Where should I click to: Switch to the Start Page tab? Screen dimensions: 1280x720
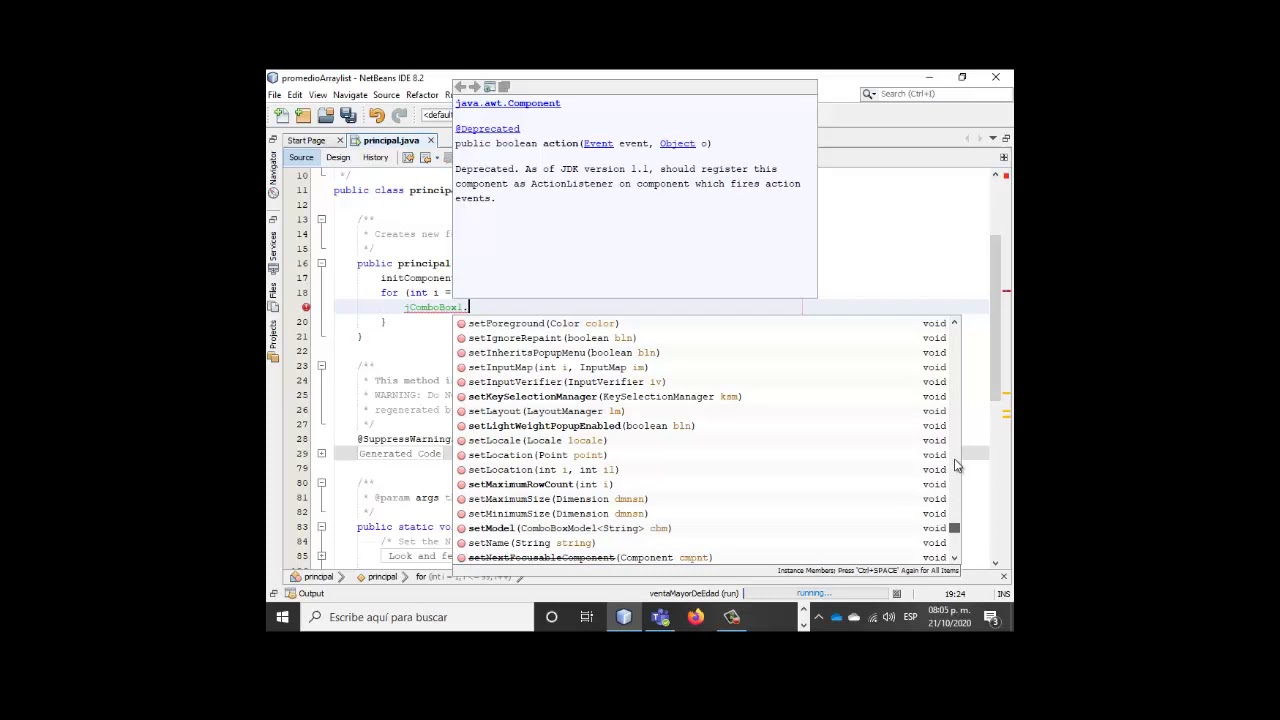pyautogui.click(x=306, y=140)
